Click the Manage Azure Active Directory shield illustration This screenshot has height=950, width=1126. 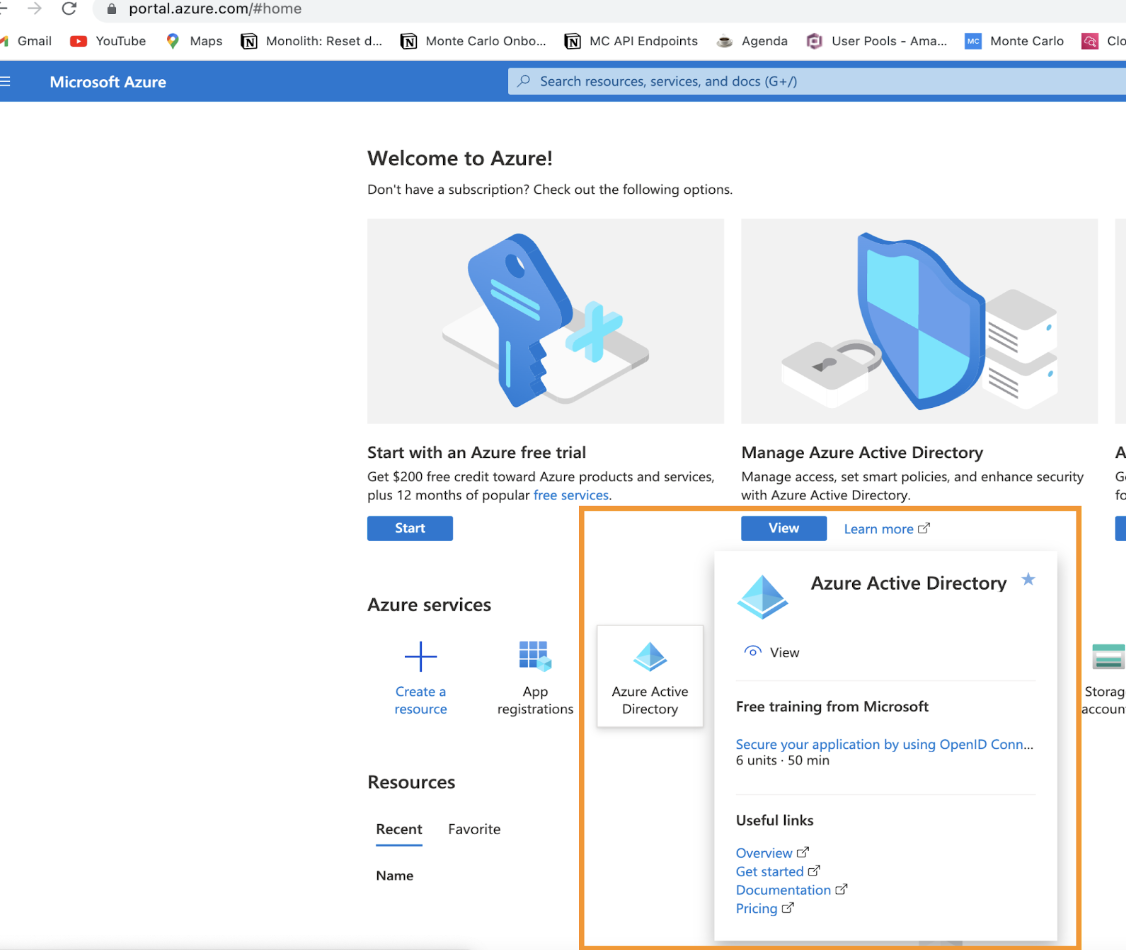click(x=919, y=321)
